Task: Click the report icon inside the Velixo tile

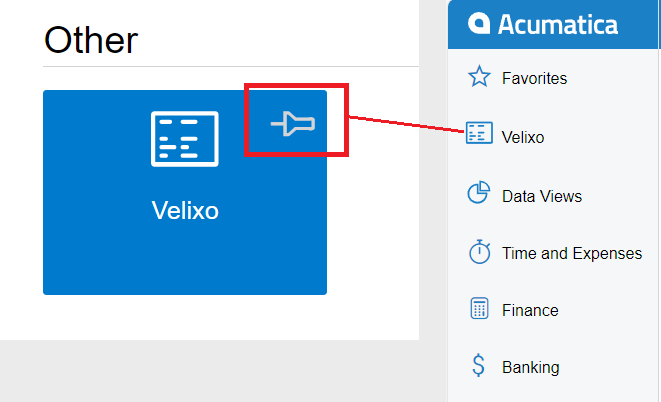Action: pos(185,139)
